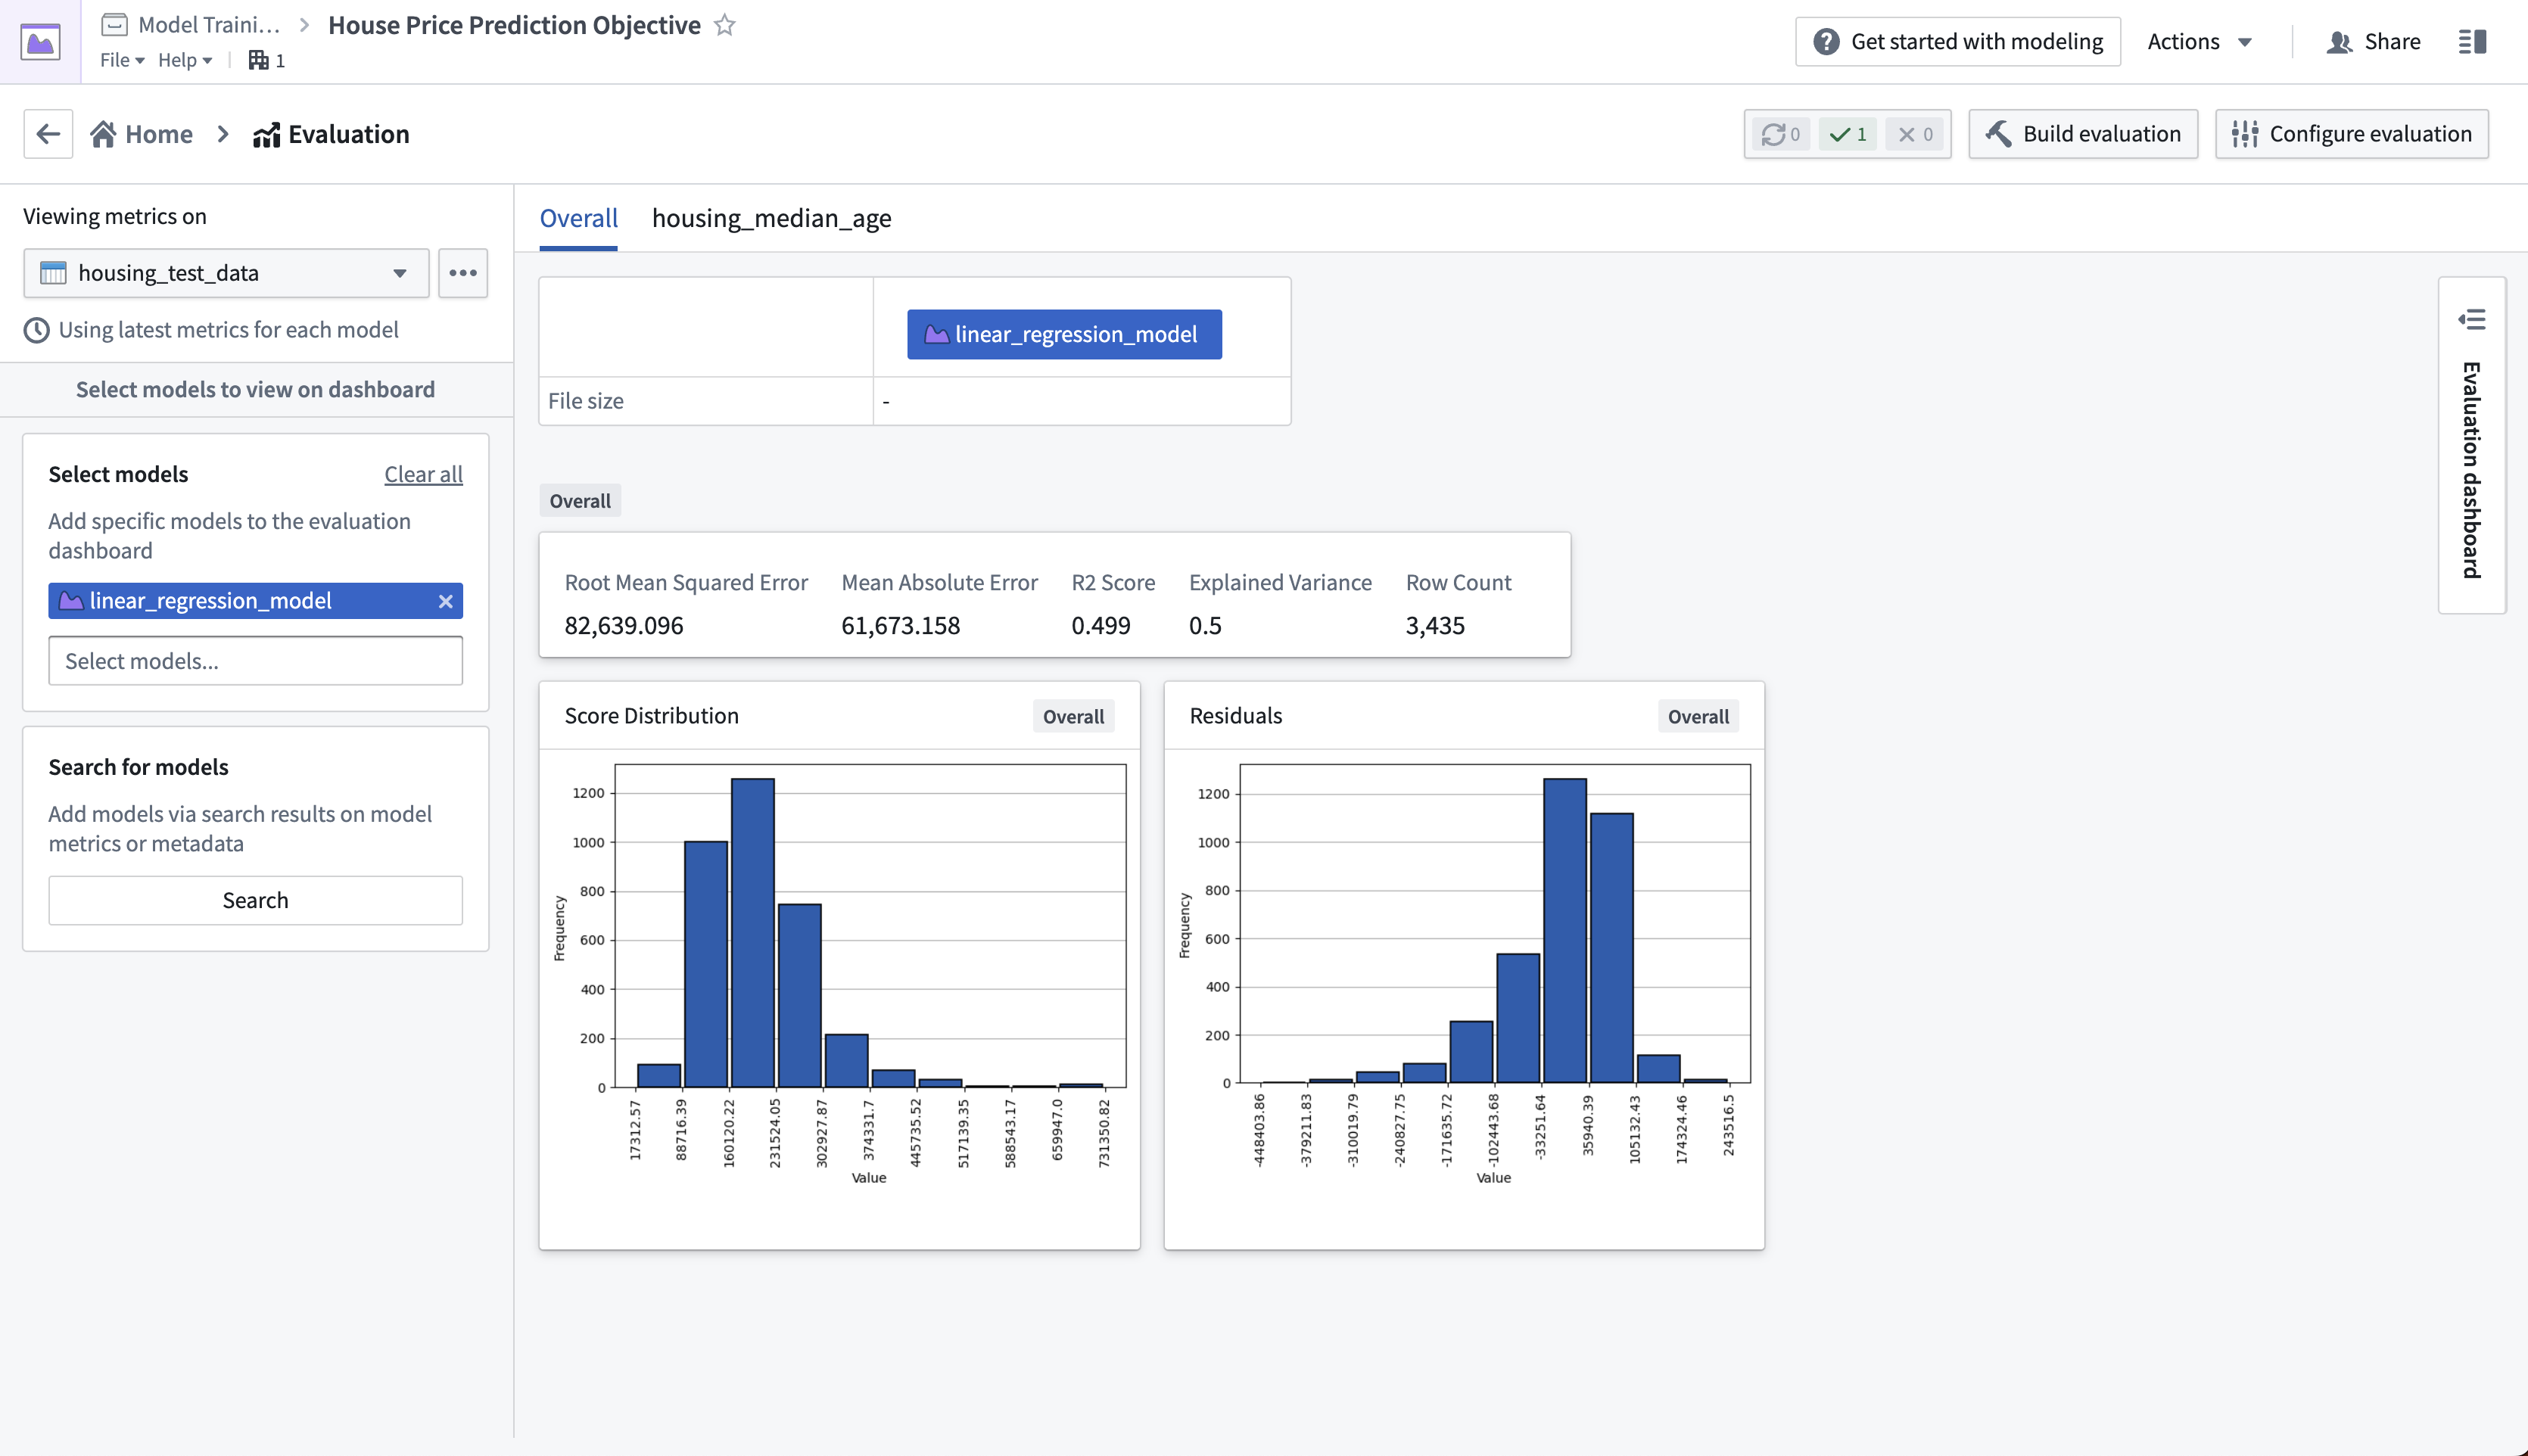
Task: Click the modeling app logo icon
Action: 40,41
